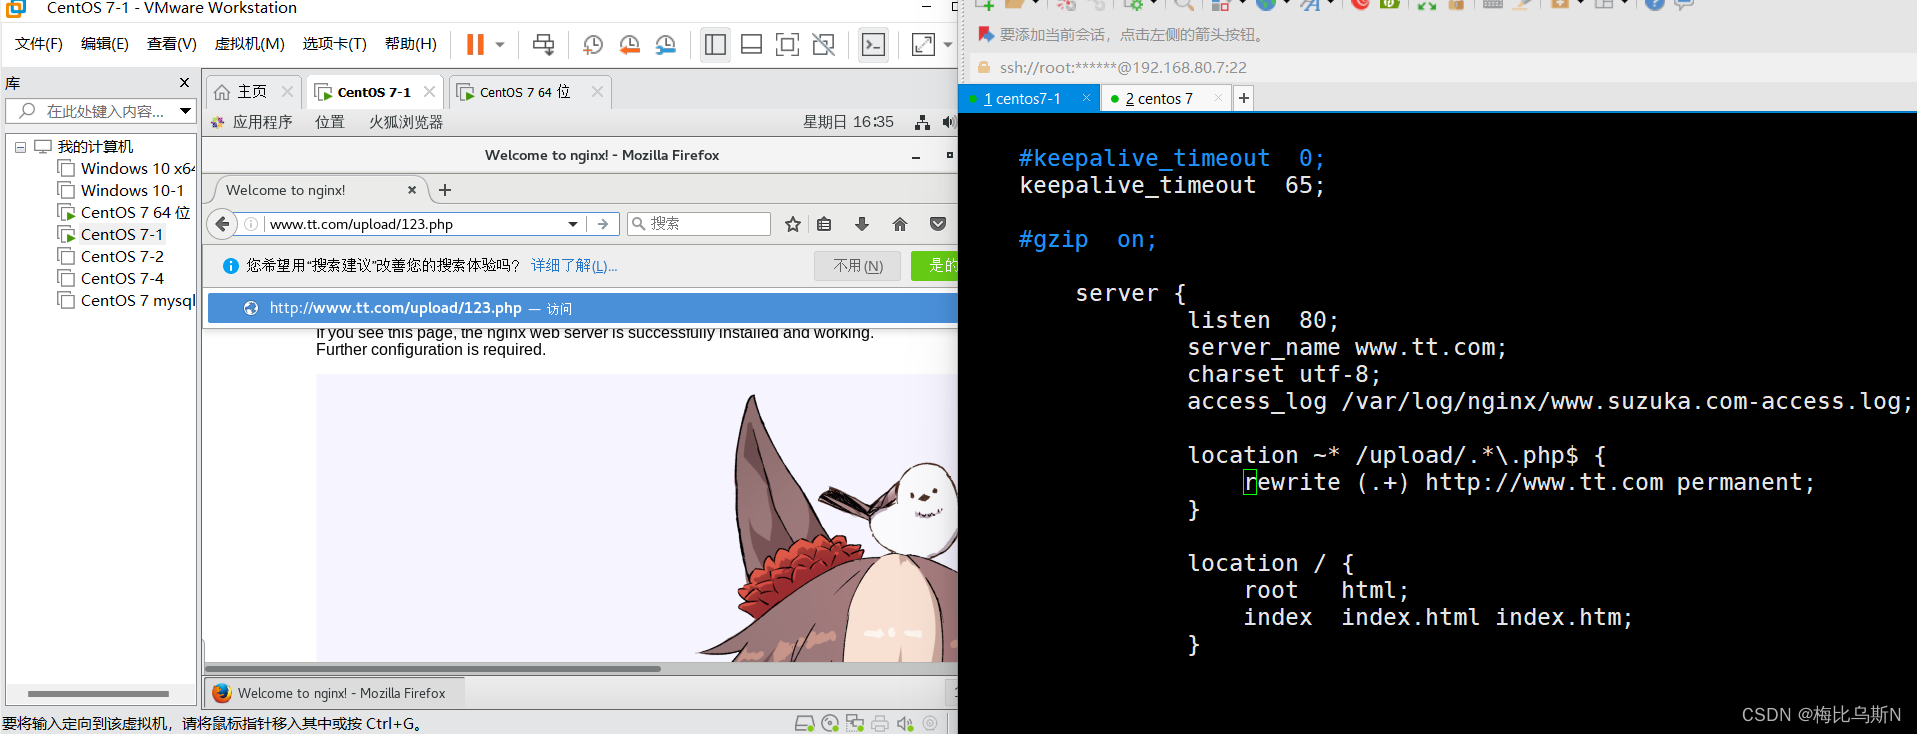Image resolution: width=1917 pixels, height=734 pixels.
Task: Click the VMware stretch guest display icon
Action: point(923,44)
